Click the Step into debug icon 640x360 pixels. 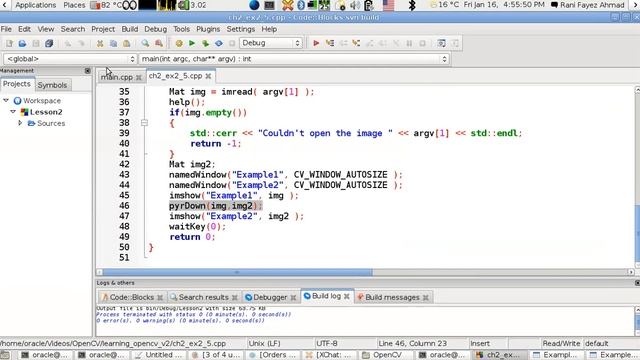(x=356, y=43)
